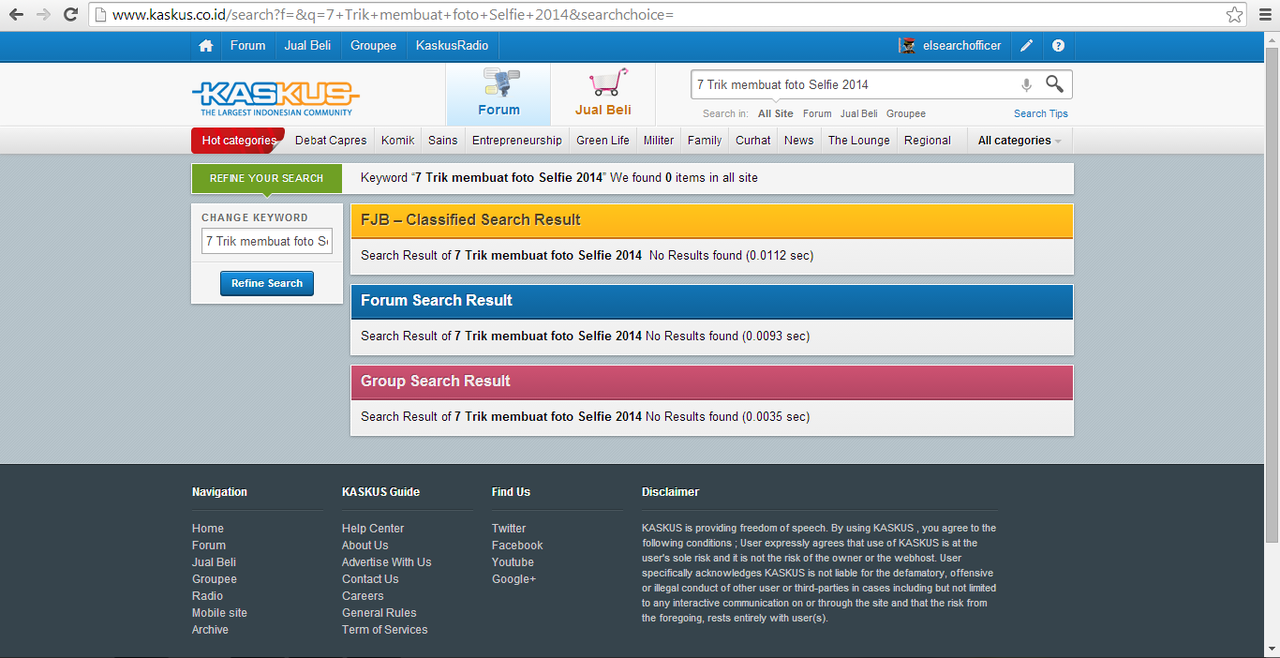
Task: Set search scope to Forum
Action: [817, 114]
